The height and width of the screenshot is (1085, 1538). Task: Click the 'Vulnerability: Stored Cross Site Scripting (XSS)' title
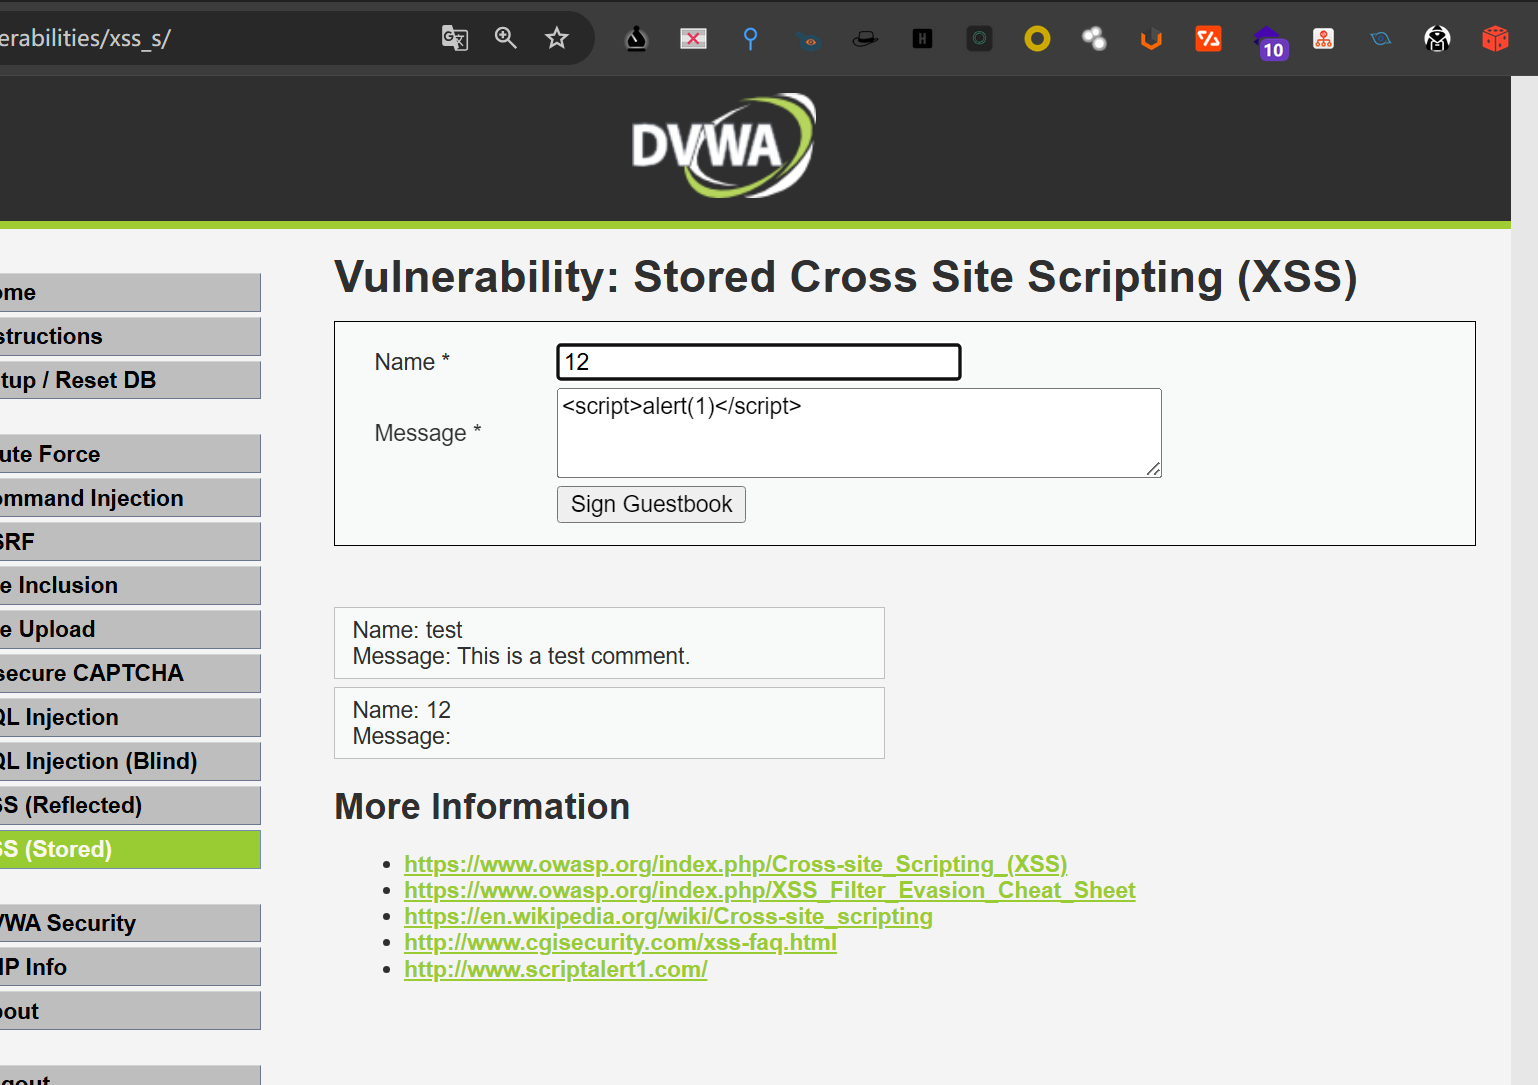(846, 277)
